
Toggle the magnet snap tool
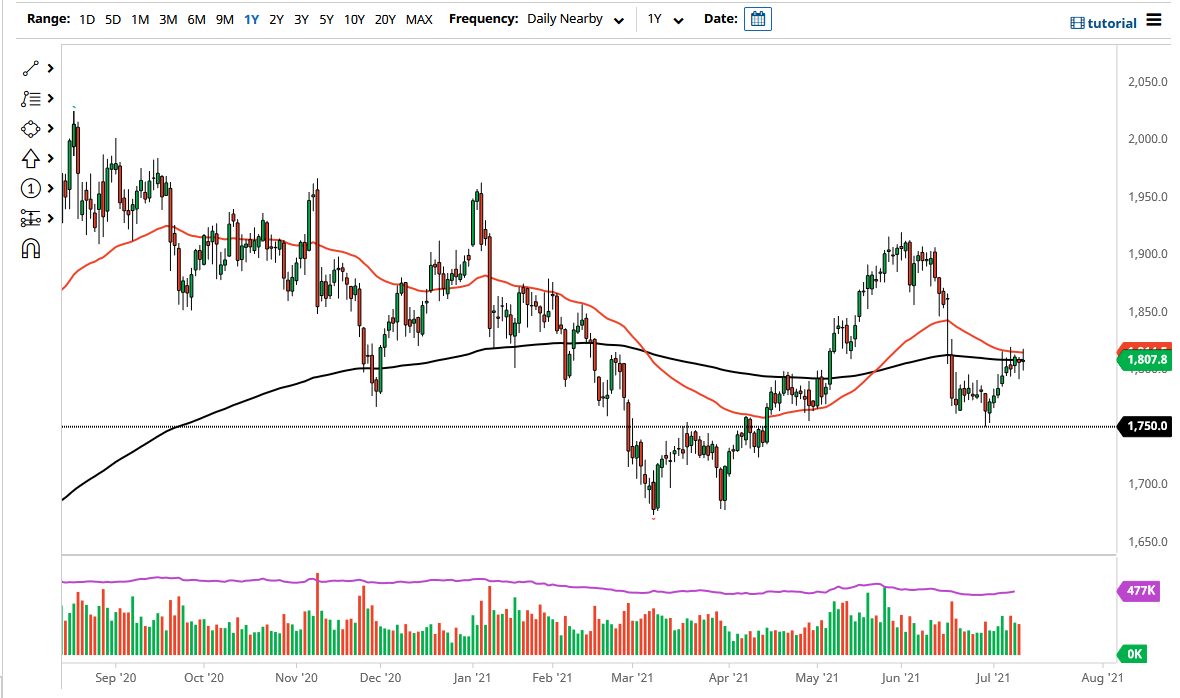pos(30,248)
